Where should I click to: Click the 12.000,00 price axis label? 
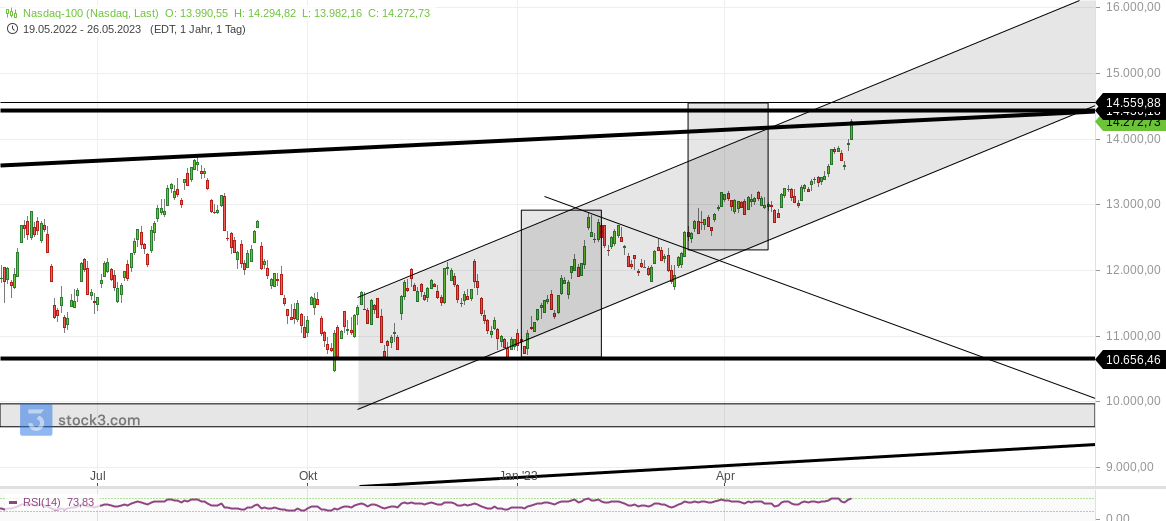pos(1133,270)
